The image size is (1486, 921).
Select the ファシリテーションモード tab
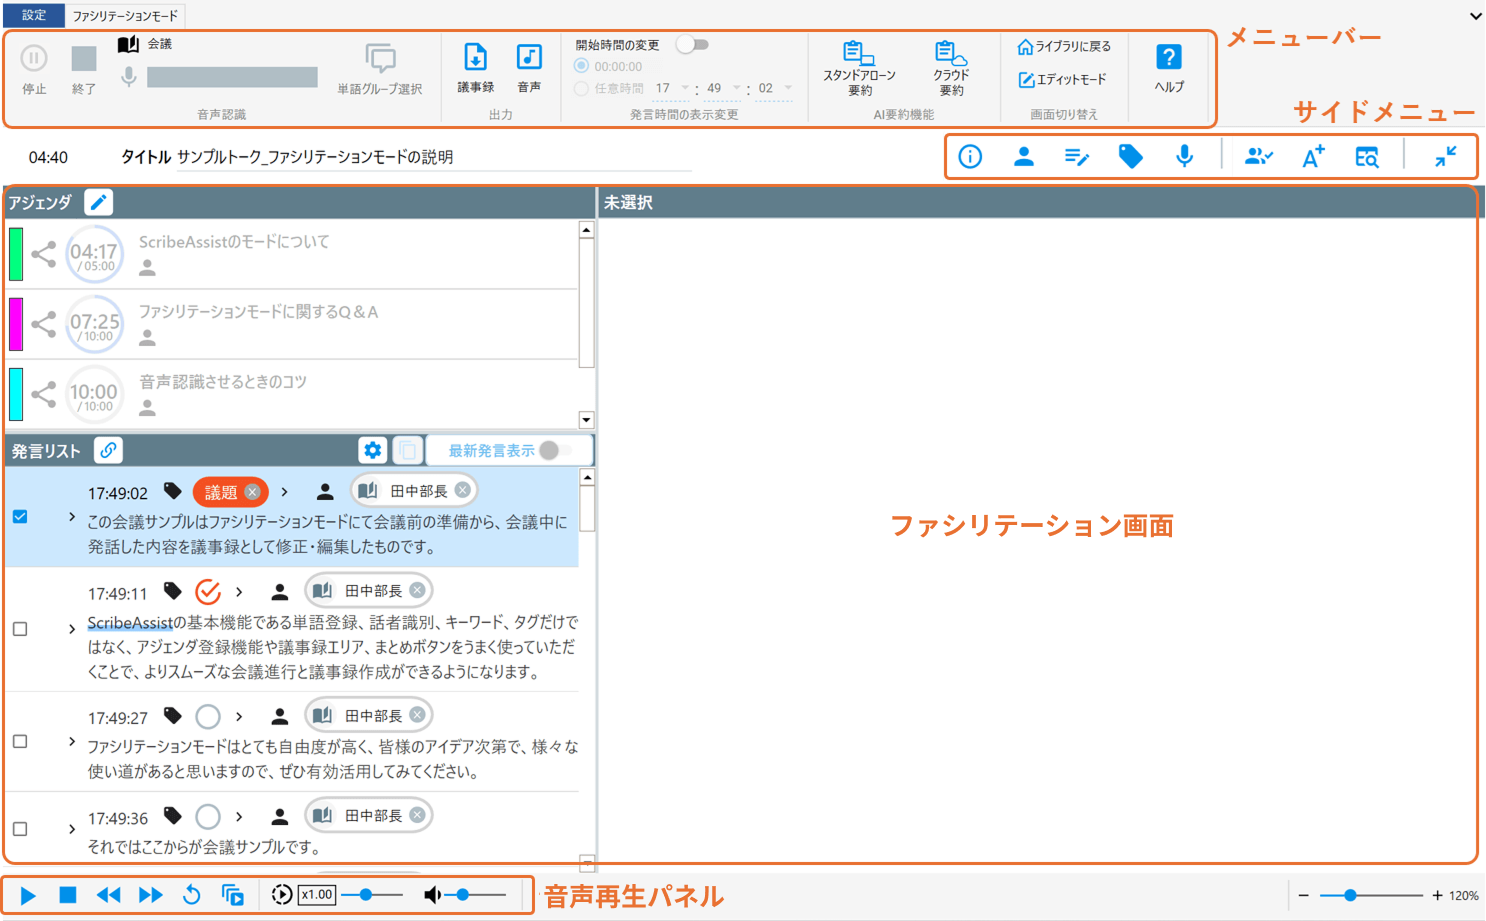(x=125, y=15)
